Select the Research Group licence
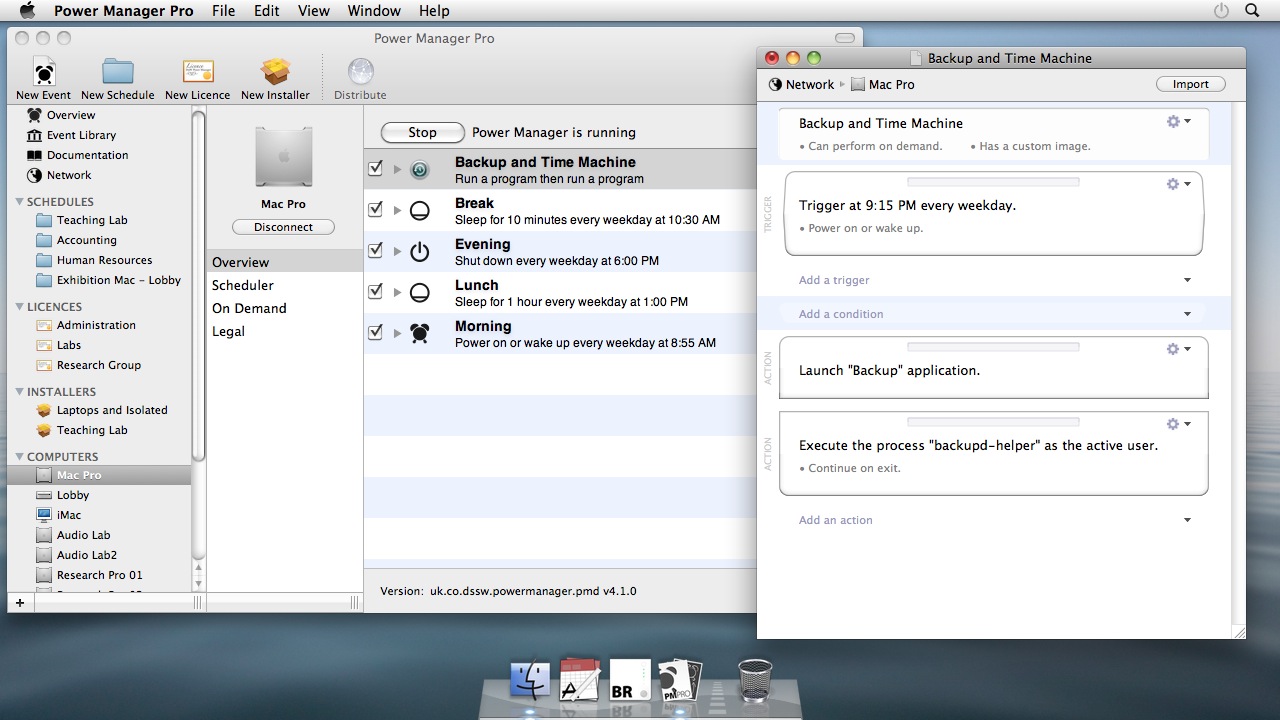The width and height of the screenshot is (1280, 720). [98, 365]
